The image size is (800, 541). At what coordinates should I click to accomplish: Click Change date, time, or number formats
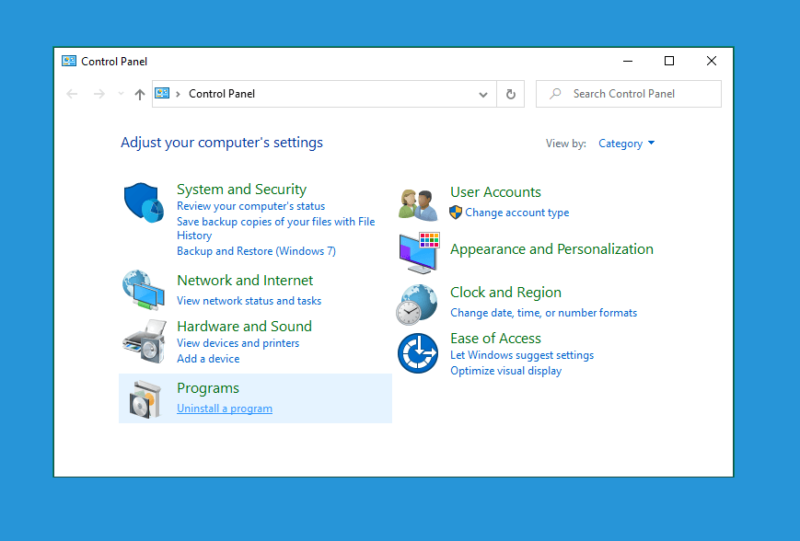click(x=543, y=313)
